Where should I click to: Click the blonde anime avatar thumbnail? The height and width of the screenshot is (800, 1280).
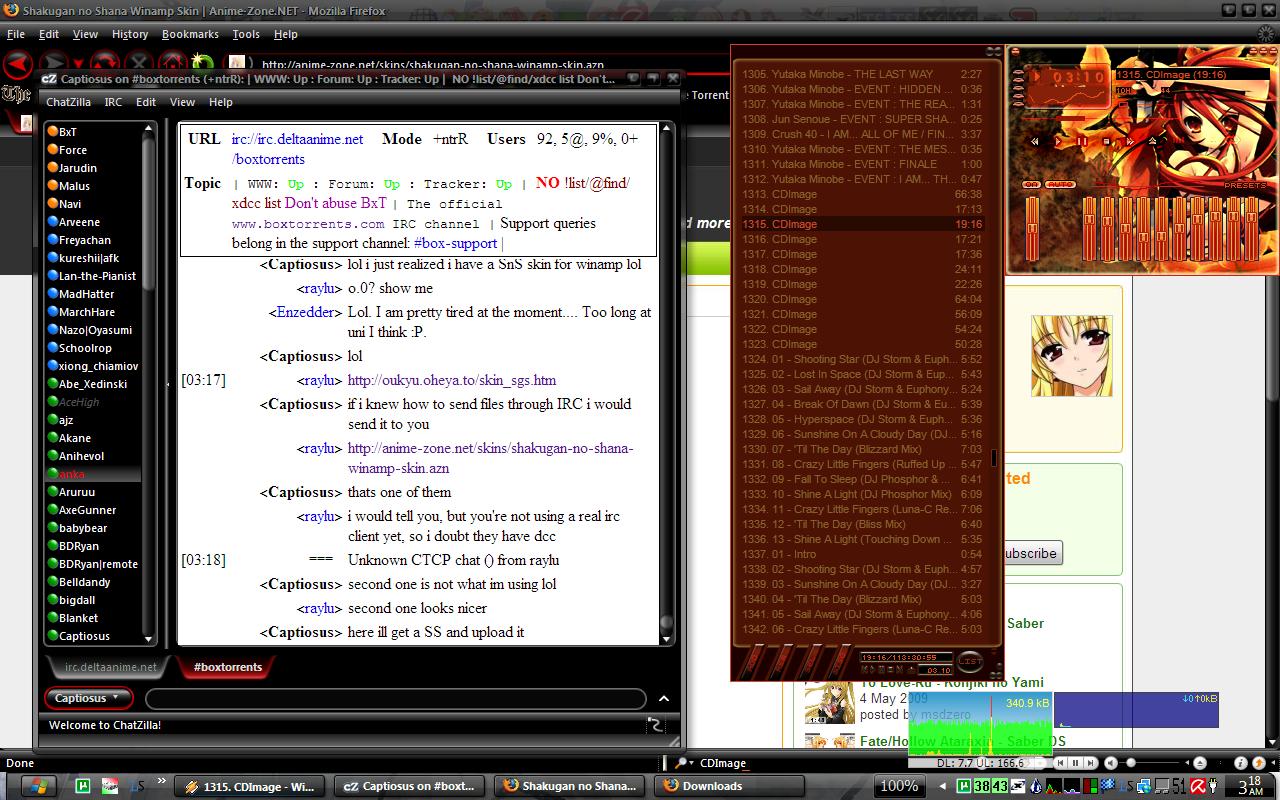[x=1071, y=355]
